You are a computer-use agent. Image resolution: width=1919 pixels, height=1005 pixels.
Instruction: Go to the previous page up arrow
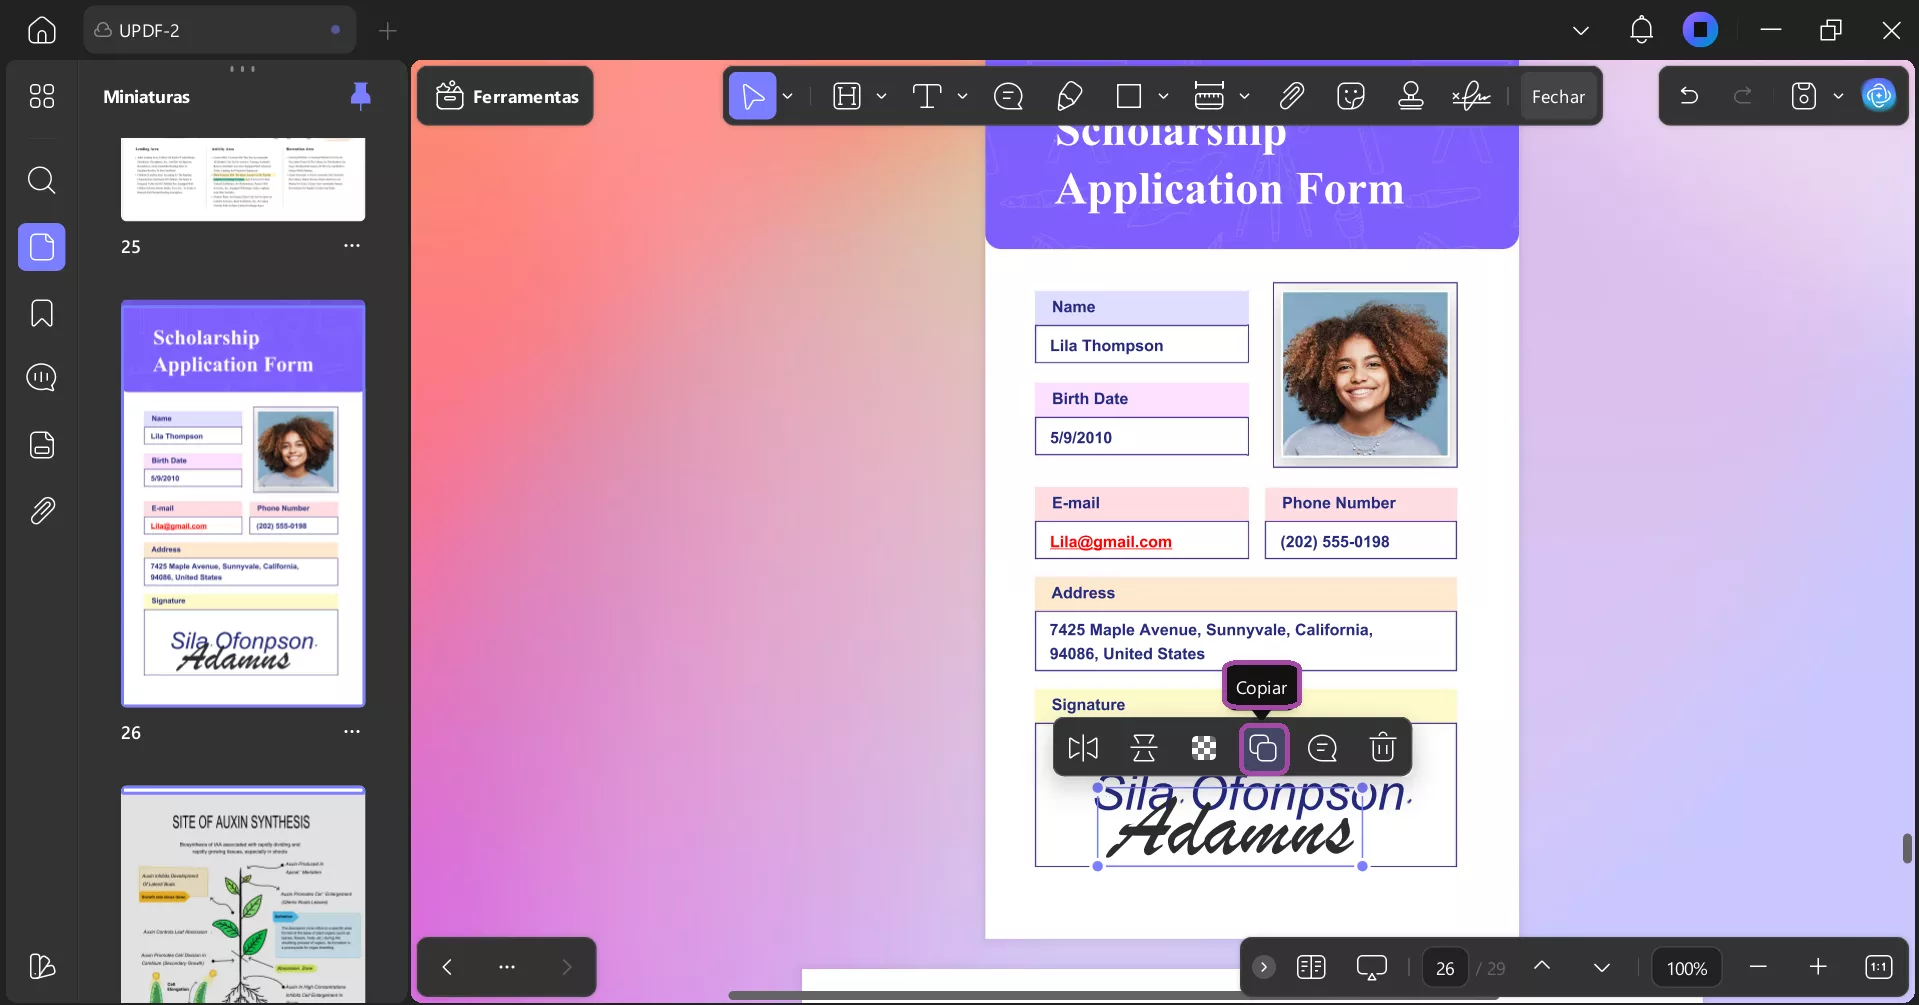point(1542,966)
